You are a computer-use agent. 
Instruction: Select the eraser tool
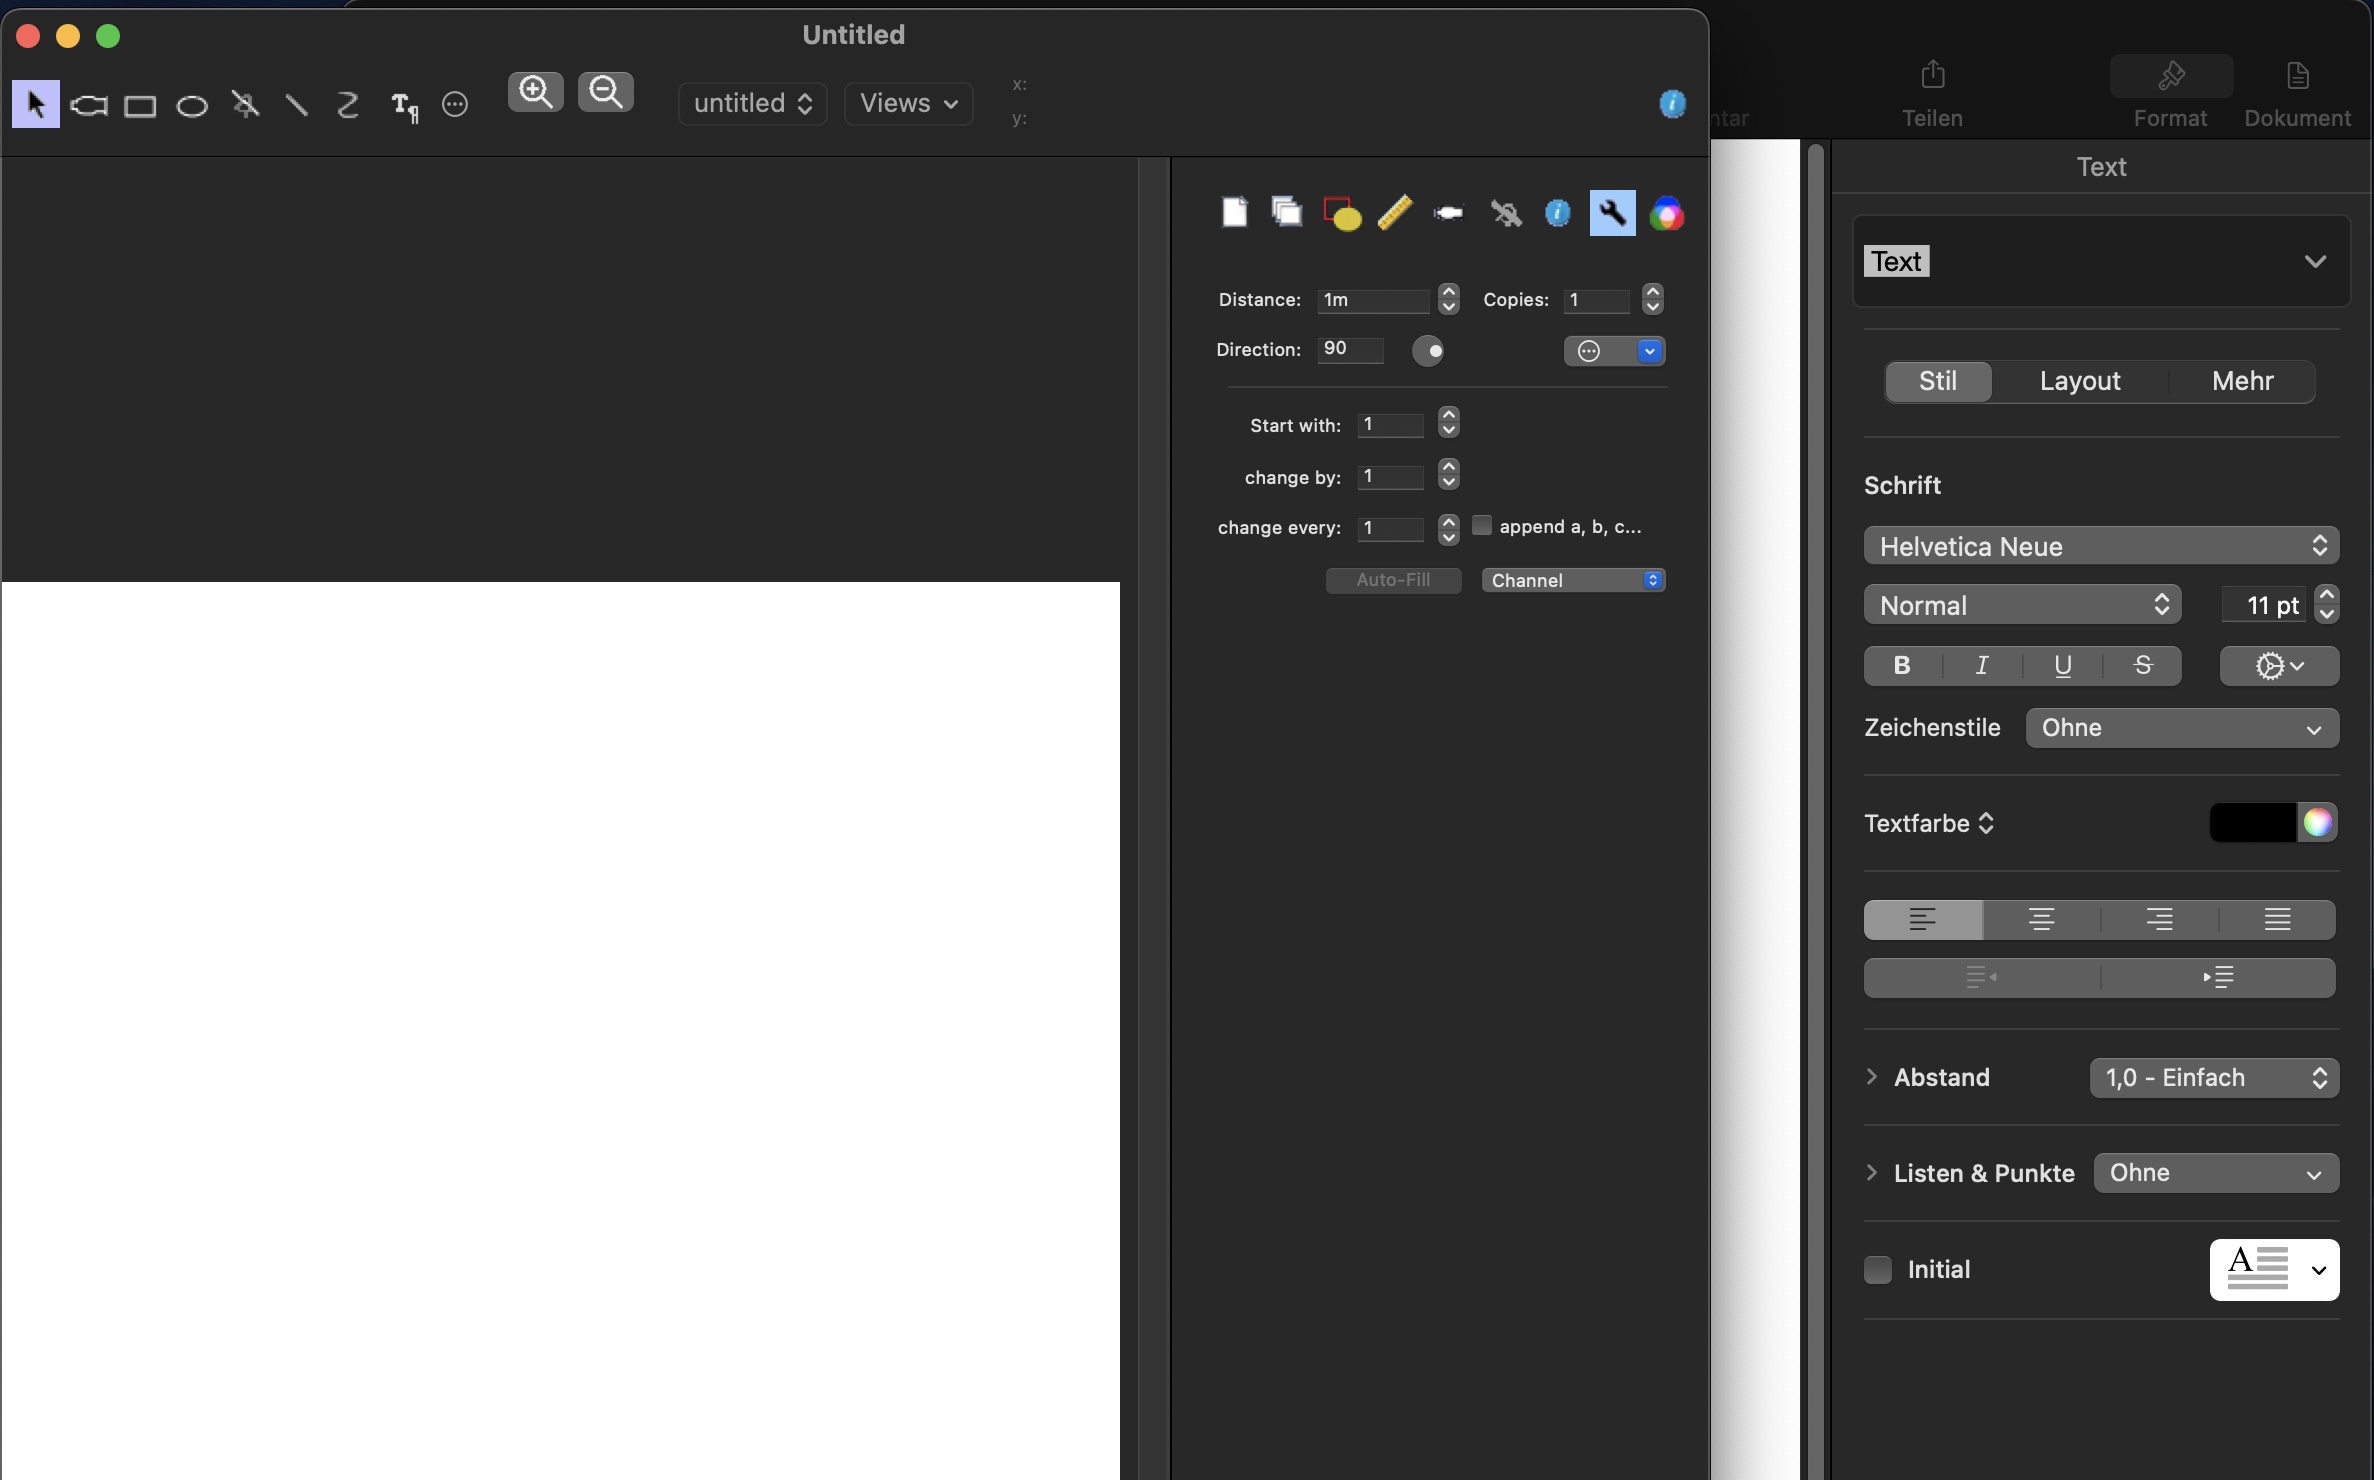1449,211
